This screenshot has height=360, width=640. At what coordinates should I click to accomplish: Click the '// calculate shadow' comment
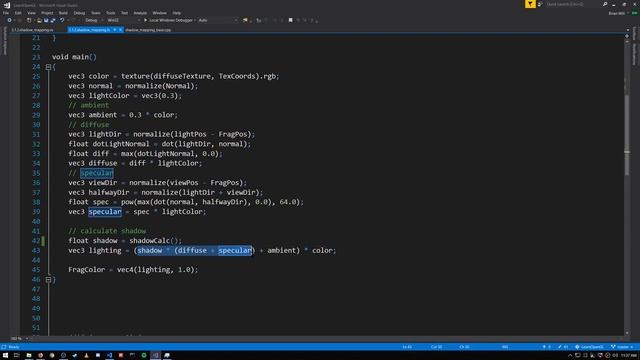click(x=107, y=231)
